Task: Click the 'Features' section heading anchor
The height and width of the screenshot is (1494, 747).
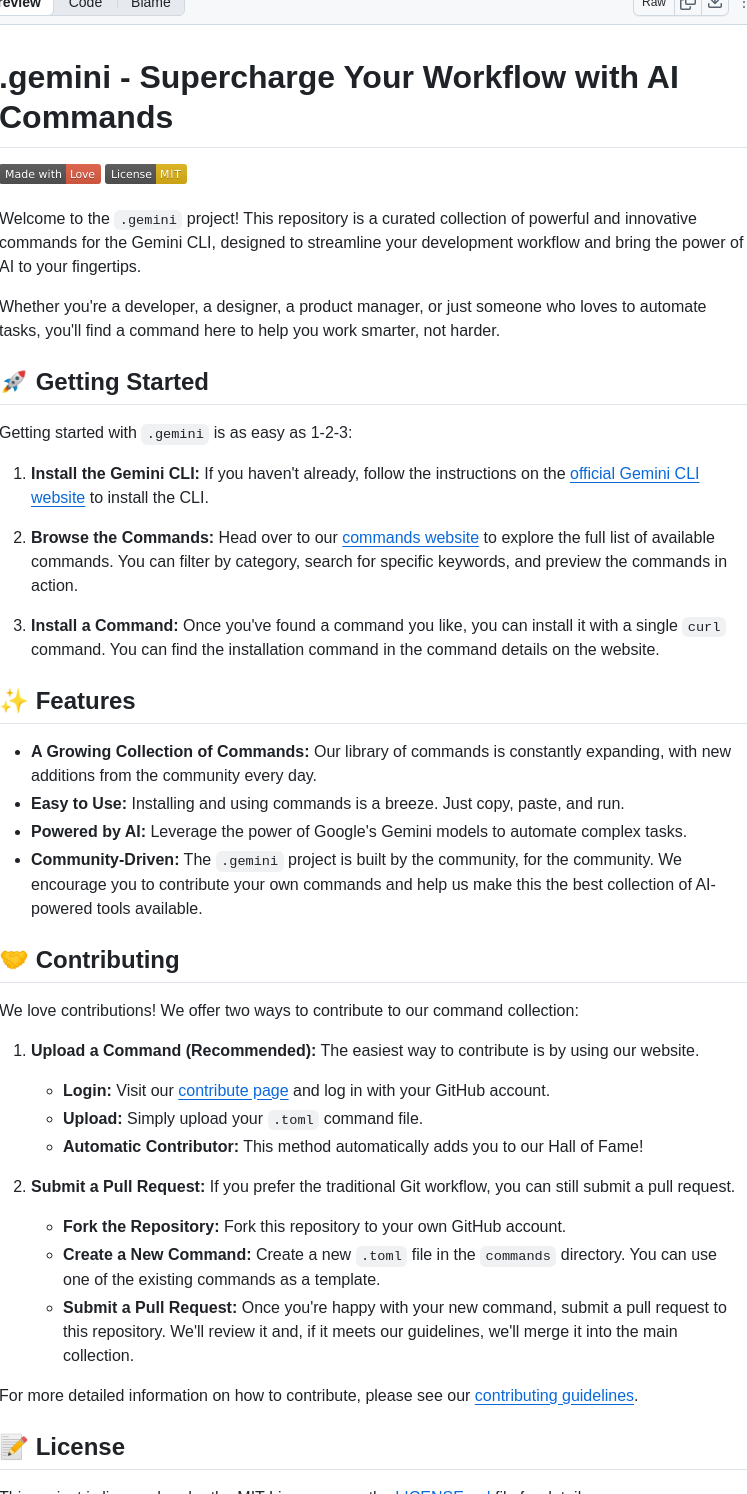Action: click(86, 700)
